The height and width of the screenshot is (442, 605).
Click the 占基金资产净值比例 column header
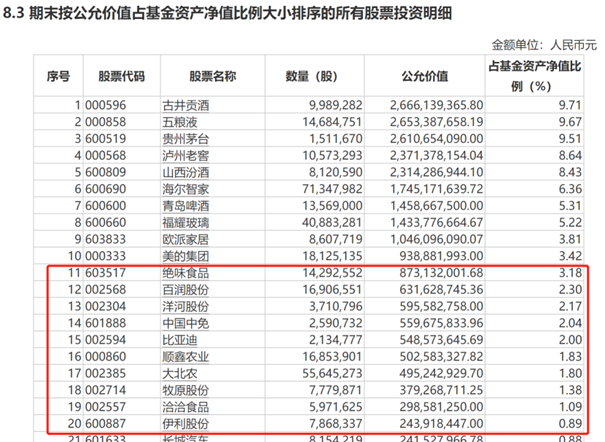(534, 76)
